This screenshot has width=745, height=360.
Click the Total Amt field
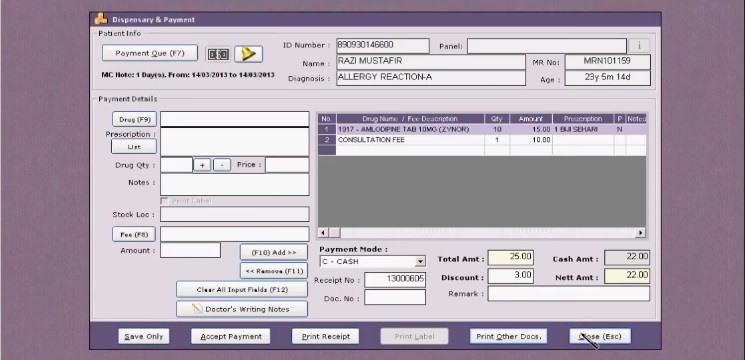click(x=511, y=257)
